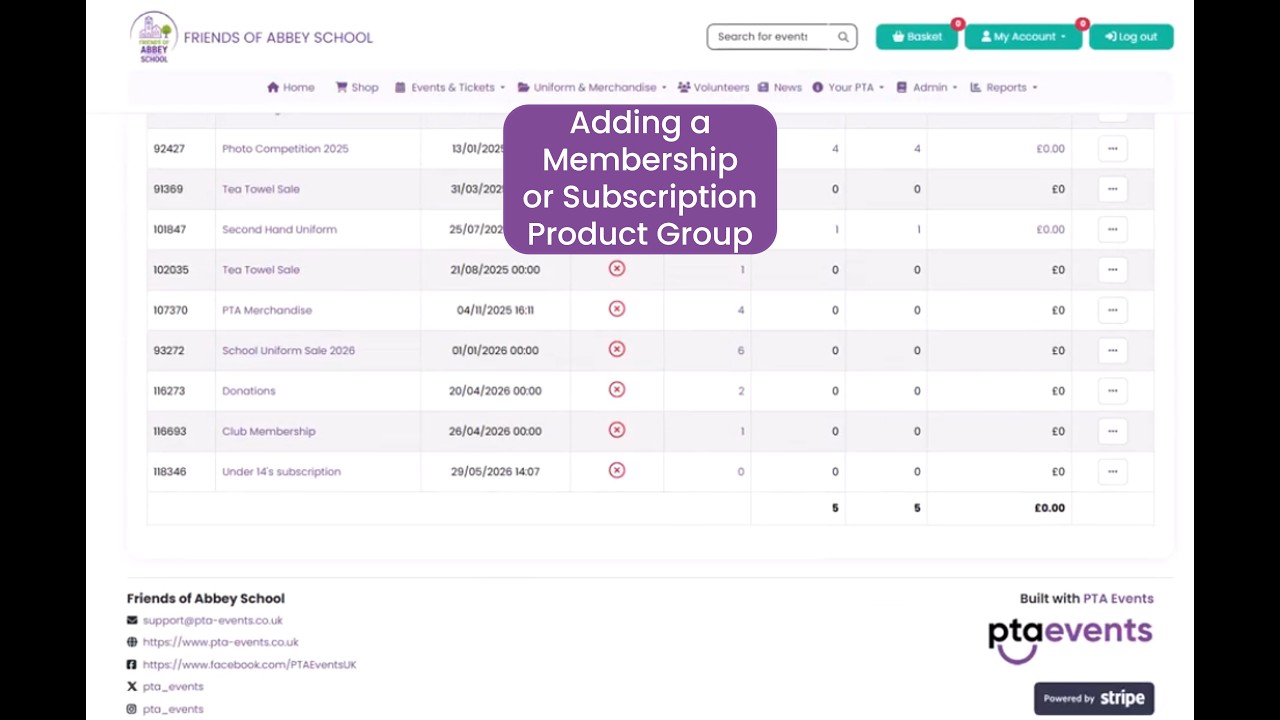Click the ptaevents footer logo
This screenshot has height=720, width=1280.
point(1070,641)
